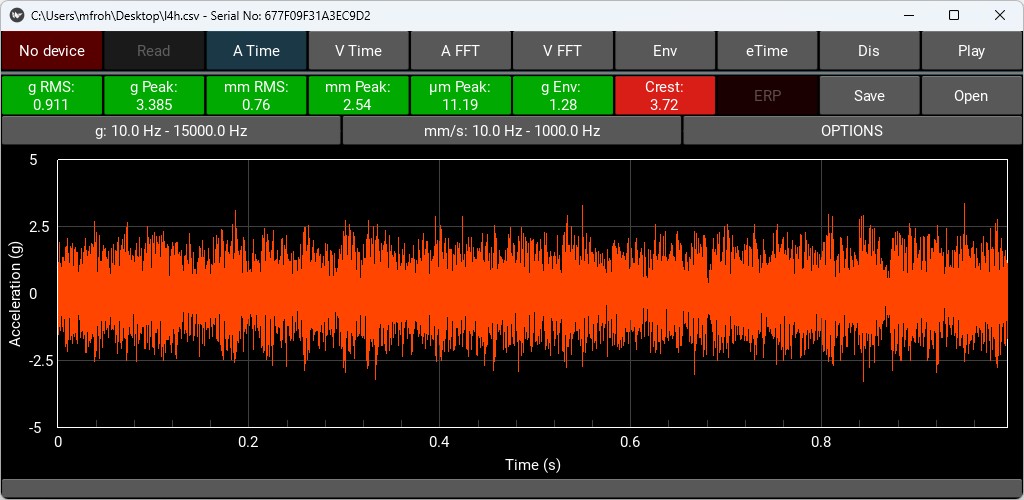The image size is (1024, 500).
Task: Minimize the application window
Action: [908, 16]
